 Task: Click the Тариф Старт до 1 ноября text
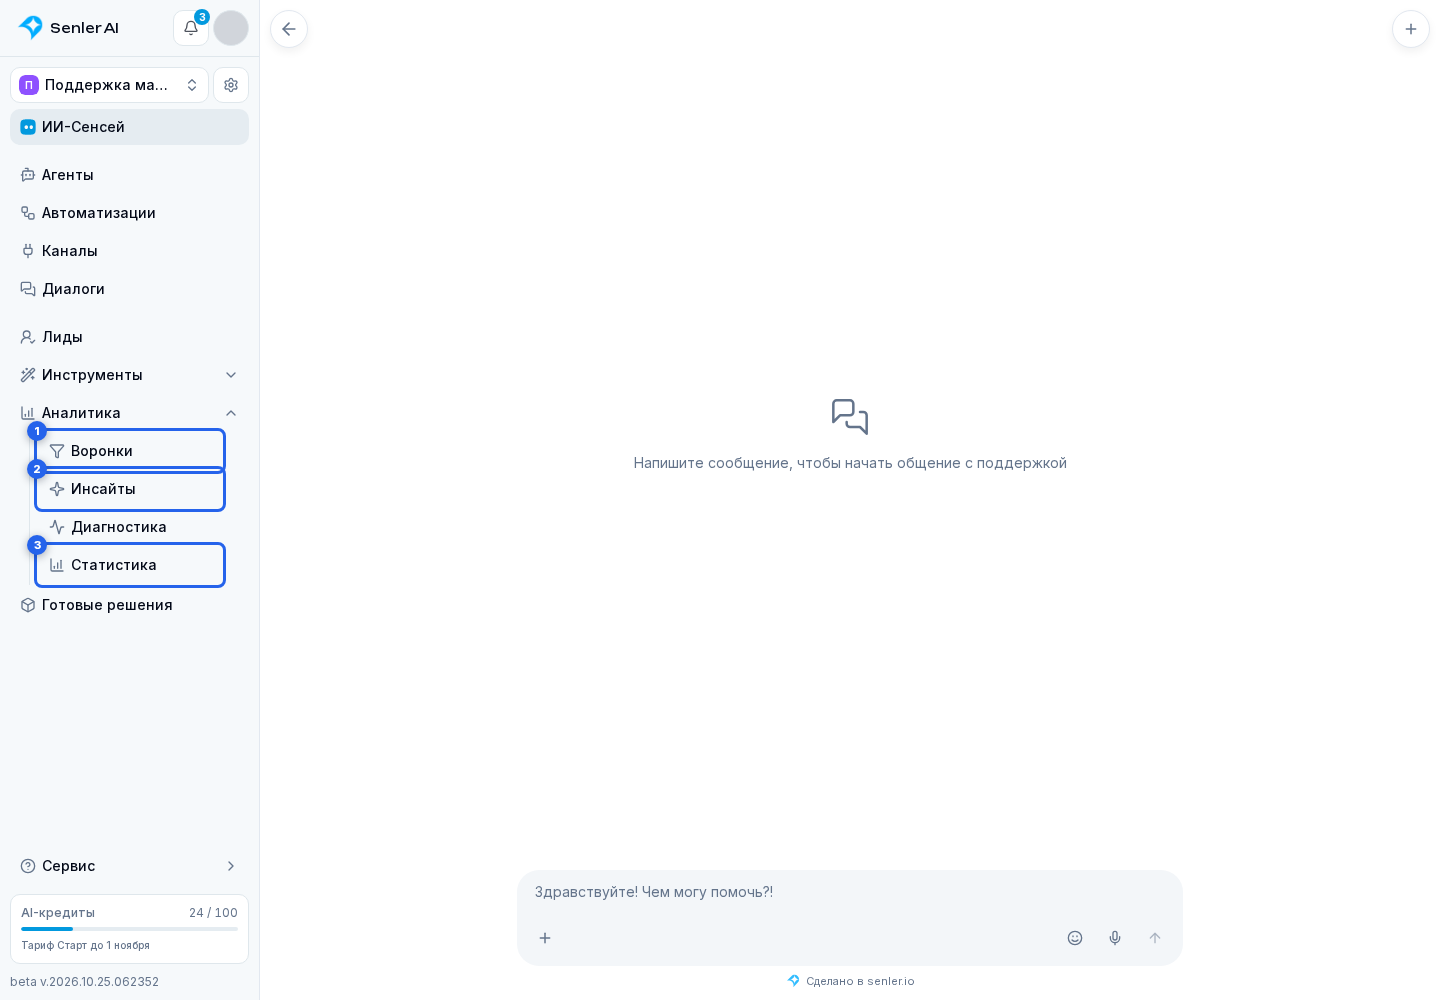tap(85, 945)
